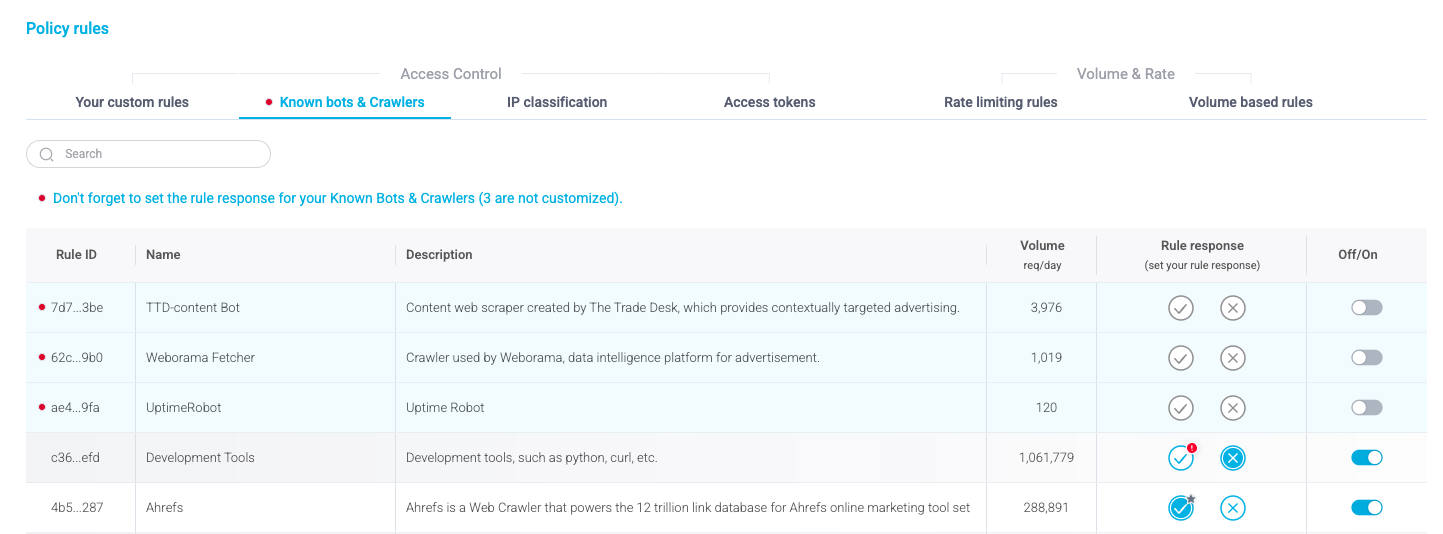This screenshot has width=1443, height=534.
Task: Enable the TTD-content Bot rule toggle
Action: (x=1366, y=308)
